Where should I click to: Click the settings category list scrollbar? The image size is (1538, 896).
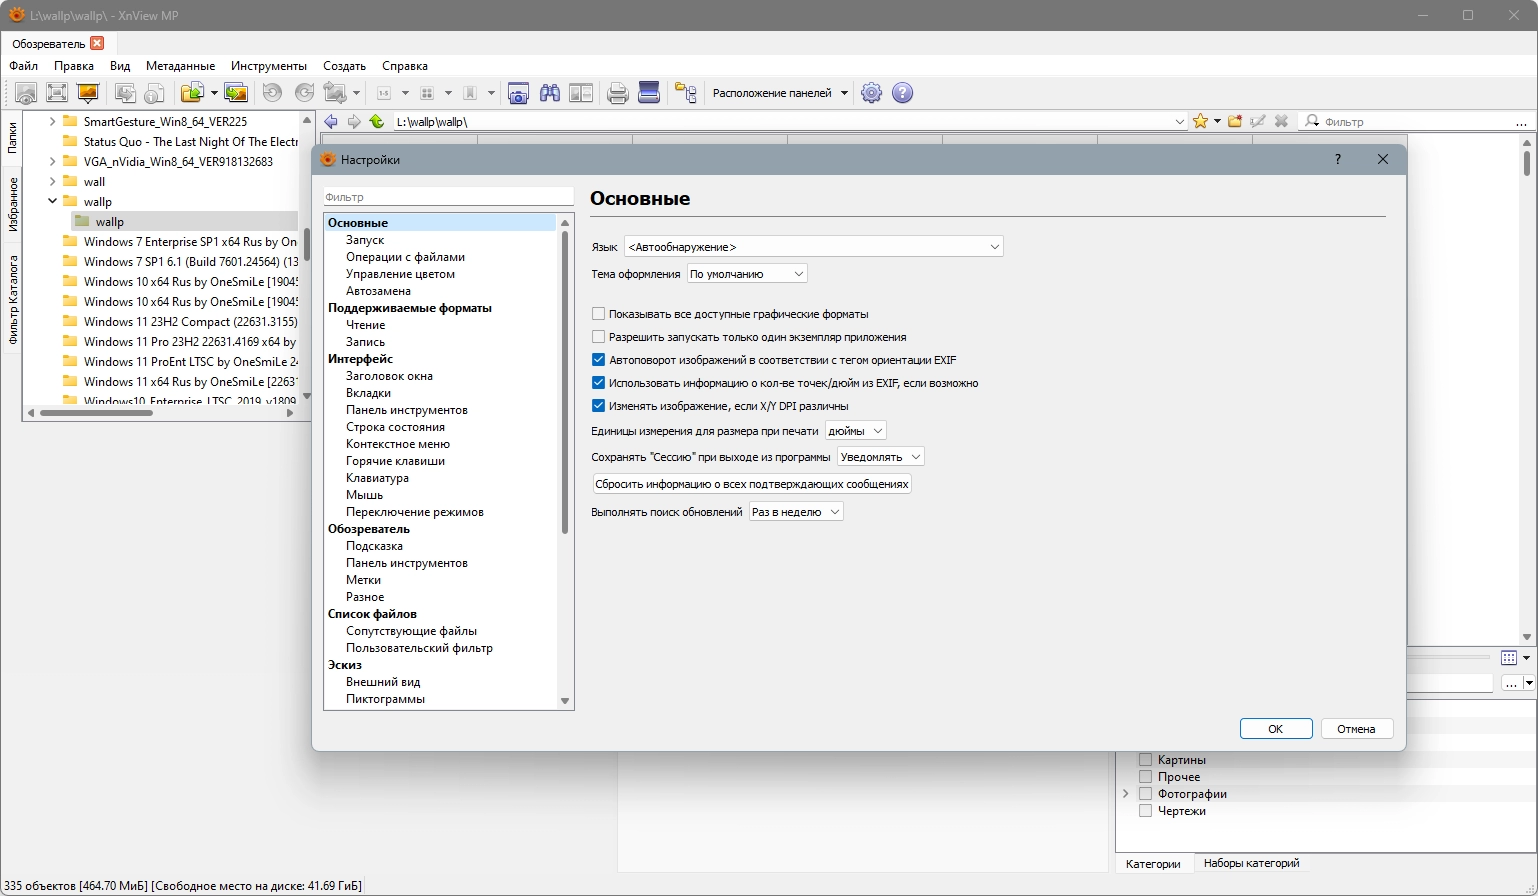pos(565,380)
